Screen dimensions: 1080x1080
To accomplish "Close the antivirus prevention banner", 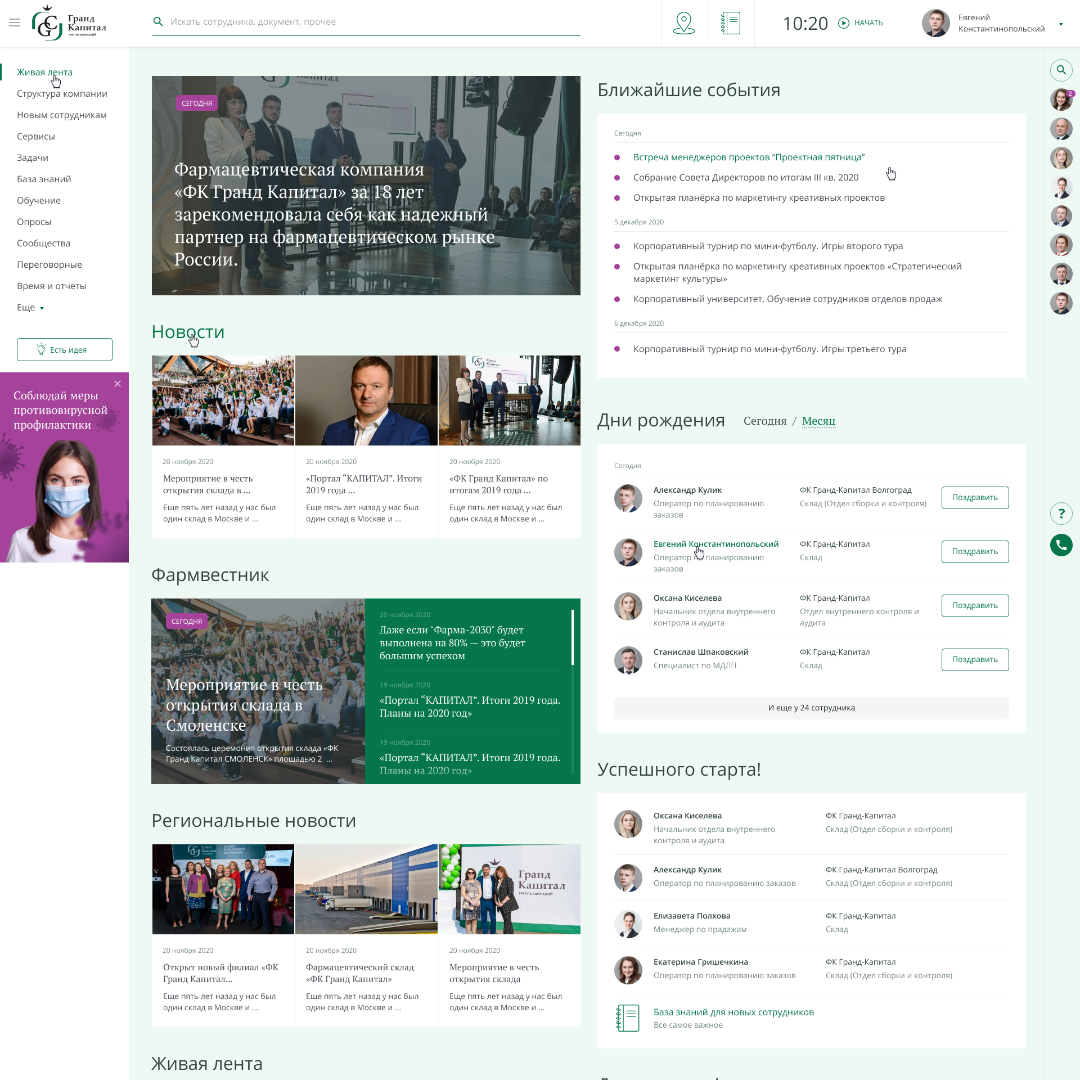I will (118, 384).
